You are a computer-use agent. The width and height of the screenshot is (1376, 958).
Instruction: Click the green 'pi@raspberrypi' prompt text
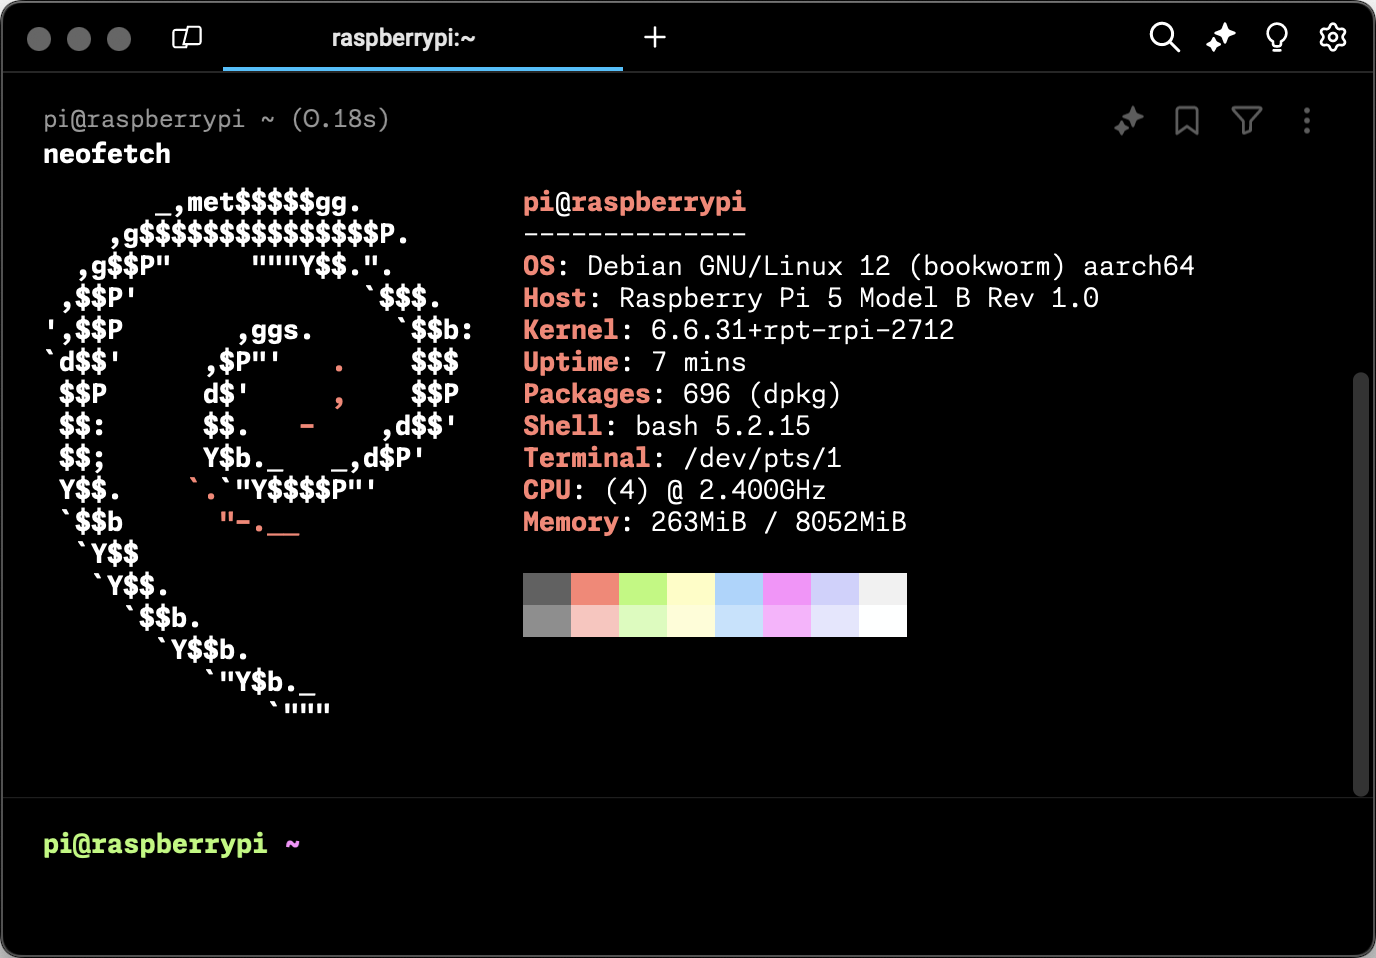(155, 844)
